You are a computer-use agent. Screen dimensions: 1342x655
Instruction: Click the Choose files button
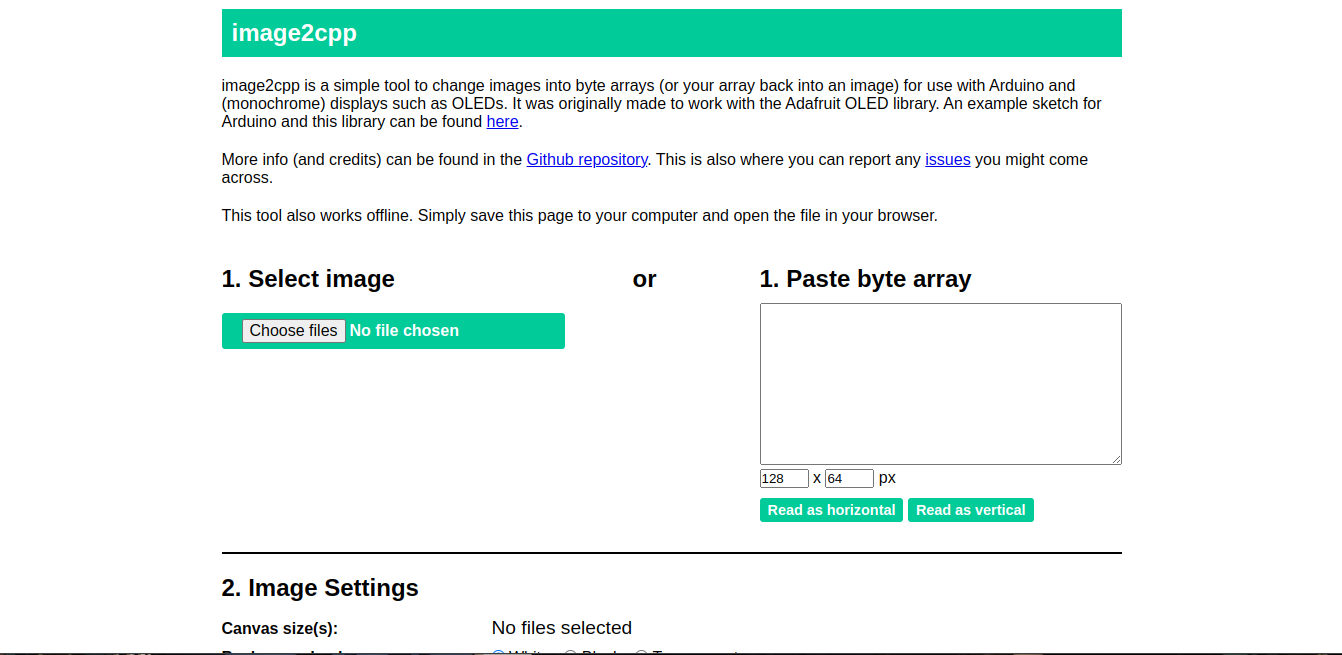point(293,330)
